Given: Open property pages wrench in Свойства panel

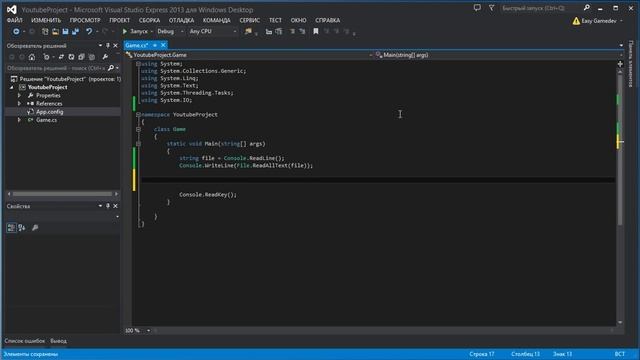Looking at the screenshot, I should click(35, 228).
